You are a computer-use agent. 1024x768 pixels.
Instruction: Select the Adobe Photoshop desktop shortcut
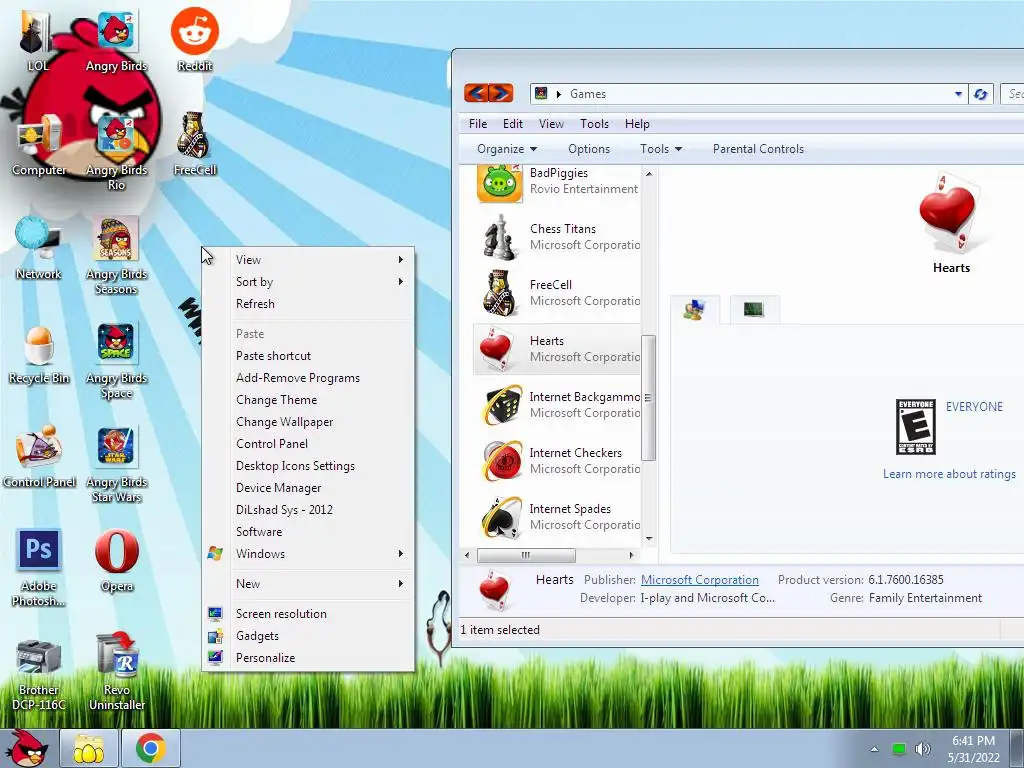coord(39,568)
